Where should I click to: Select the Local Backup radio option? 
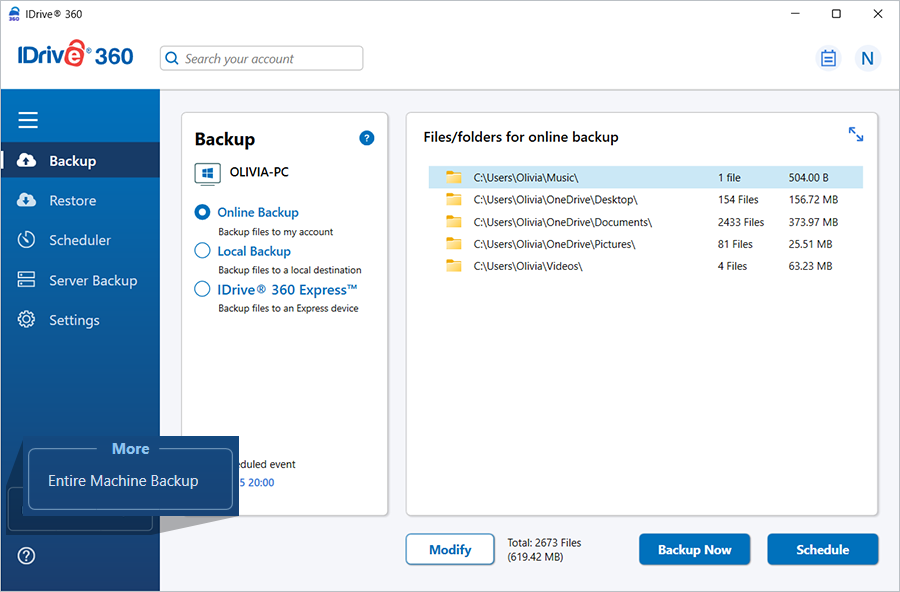203,251
